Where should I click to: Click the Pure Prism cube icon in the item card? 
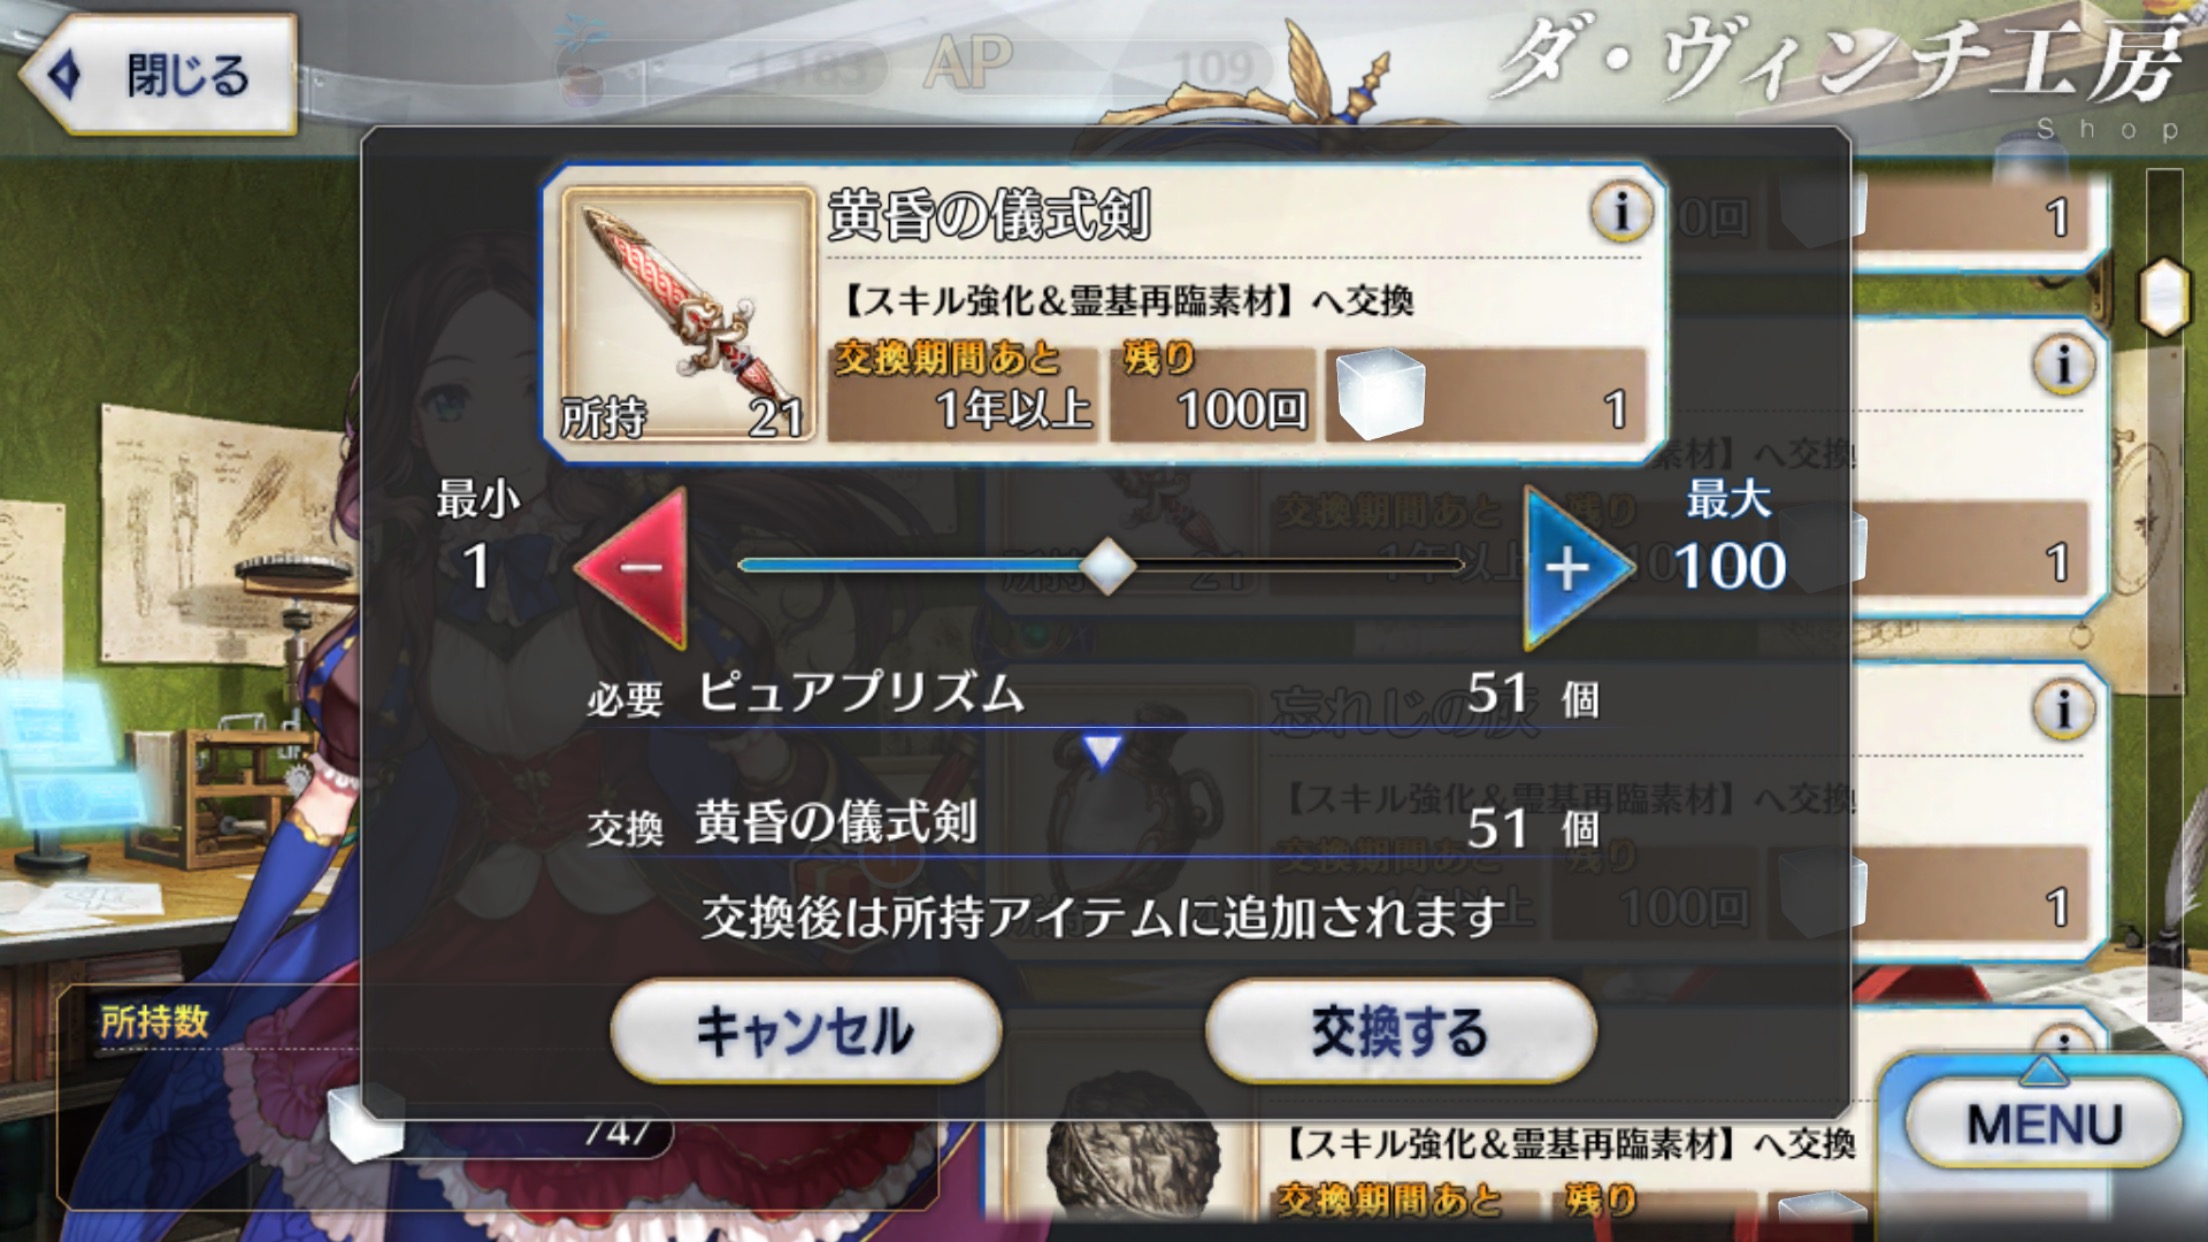(1380, 393)
